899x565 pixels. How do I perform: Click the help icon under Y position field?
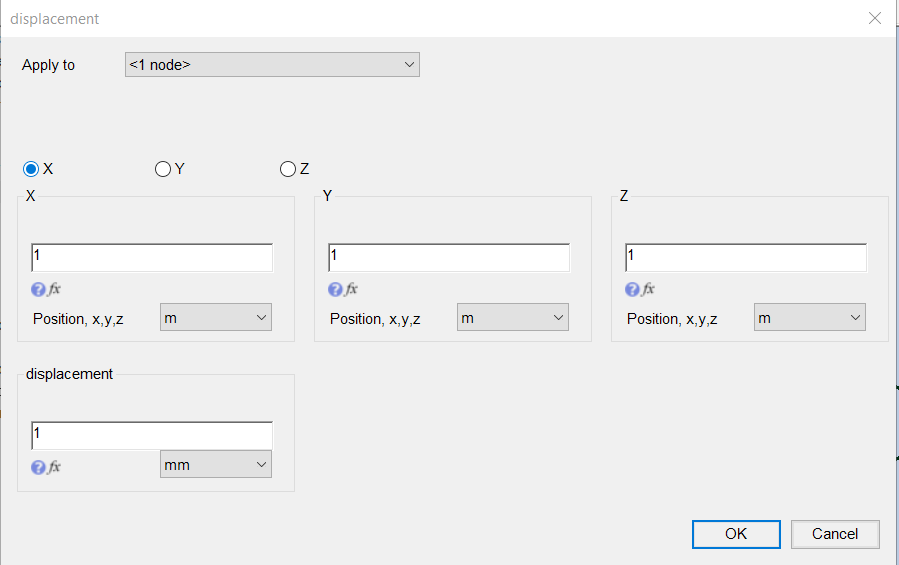point(335,290)
